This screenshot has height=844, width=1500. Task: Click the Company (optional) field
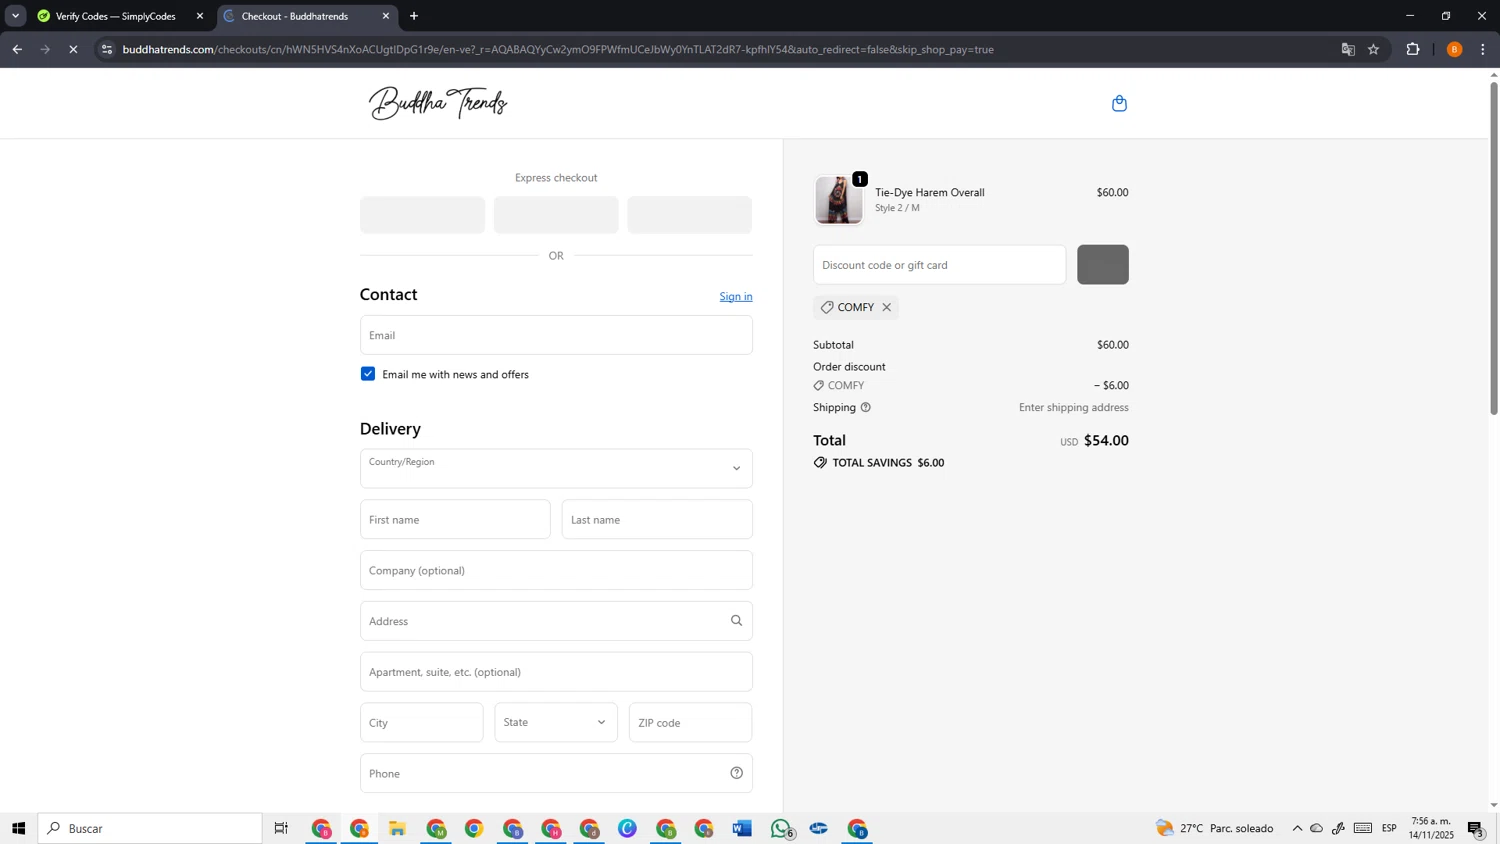pos(556,570)
